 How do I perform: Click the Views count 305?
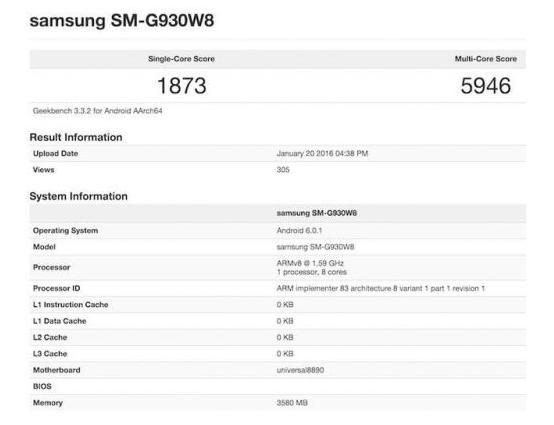click(x=283, y=170)
